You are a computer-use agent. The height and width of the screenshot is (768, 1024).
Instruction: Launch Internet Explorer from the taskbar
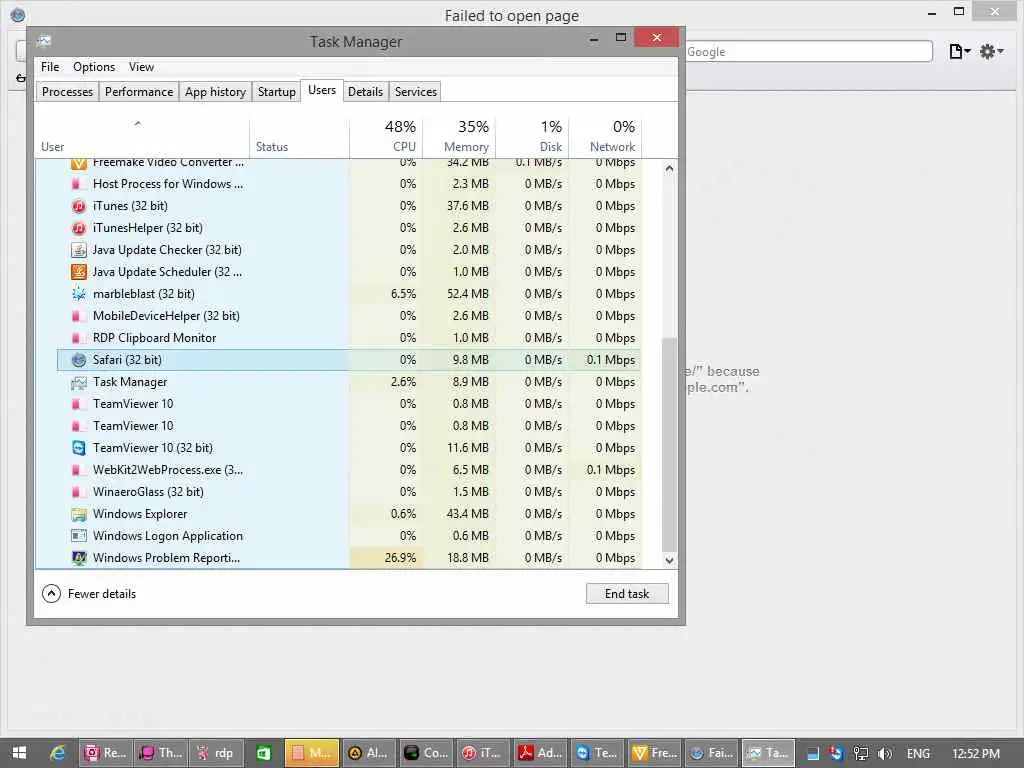pyautogui.click(x=58, y=753)
